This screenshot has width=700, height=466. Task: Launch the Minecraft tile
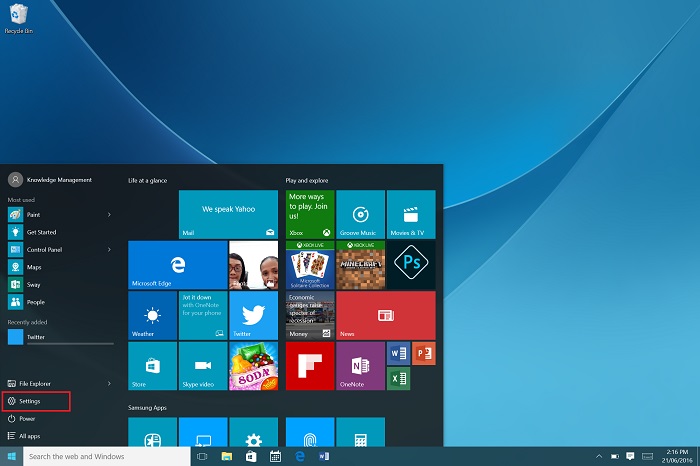360,265
